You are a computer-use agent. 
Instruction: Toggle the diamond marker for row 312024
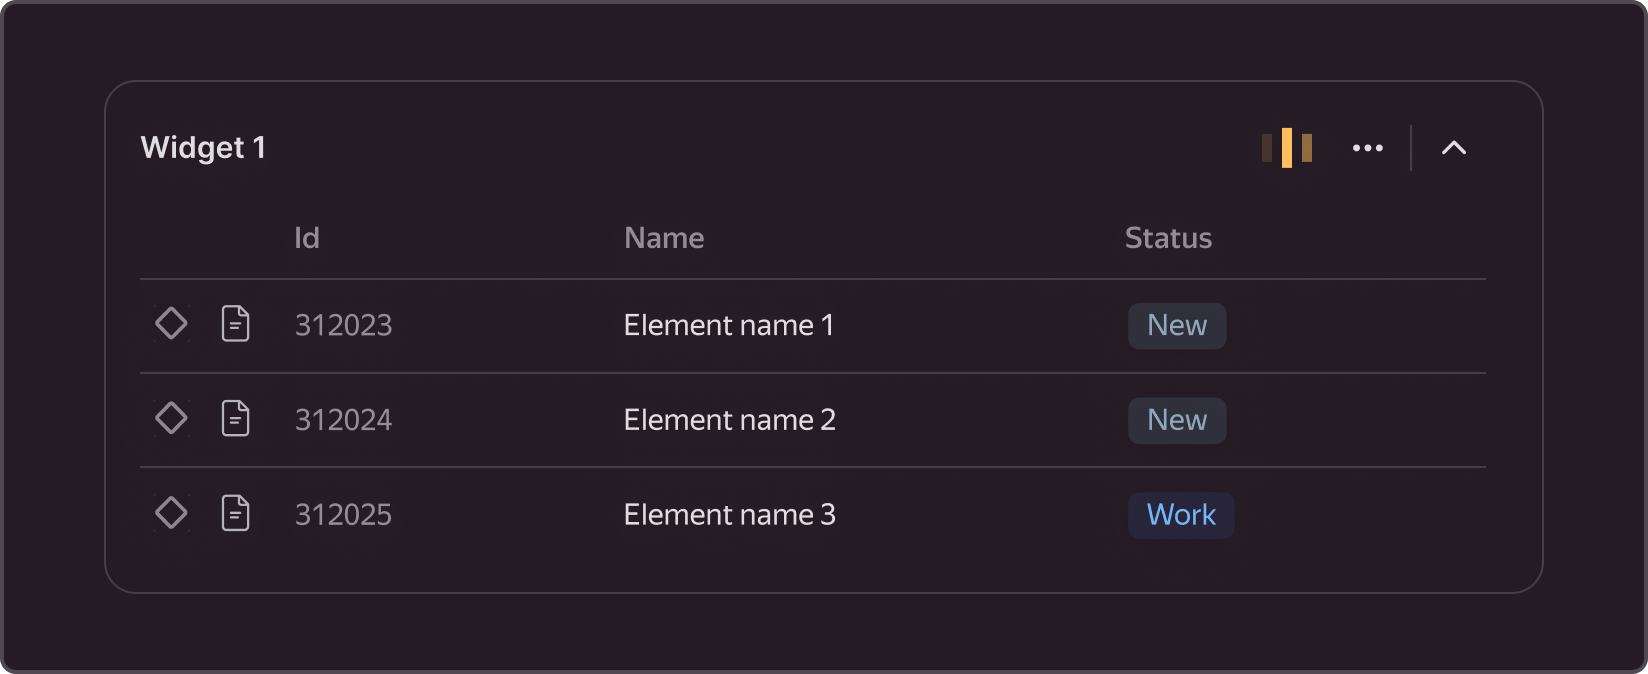click(171, 418)
